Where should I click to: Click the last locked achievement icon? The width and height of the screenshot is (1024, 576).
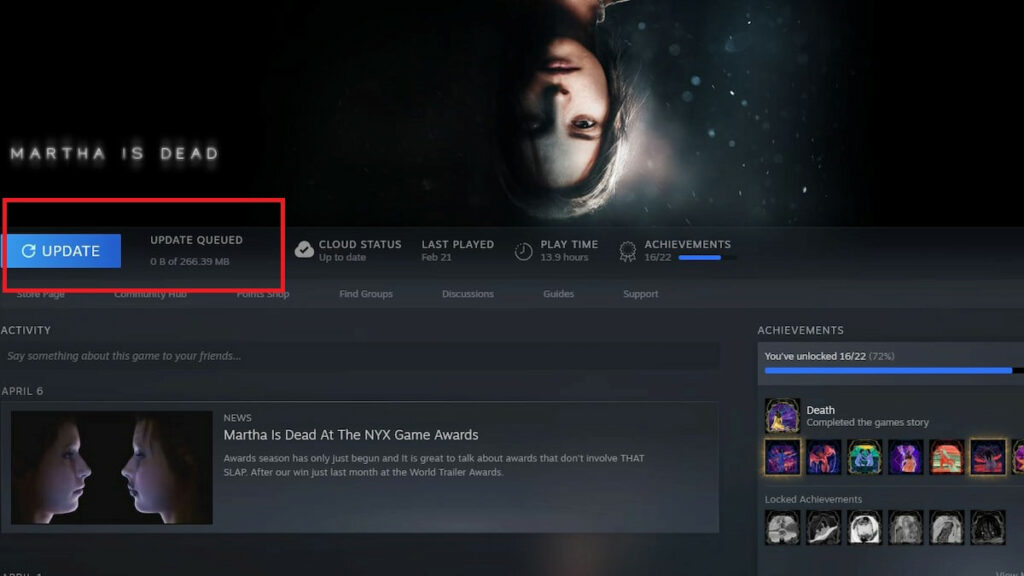click(x=987, y=527)
